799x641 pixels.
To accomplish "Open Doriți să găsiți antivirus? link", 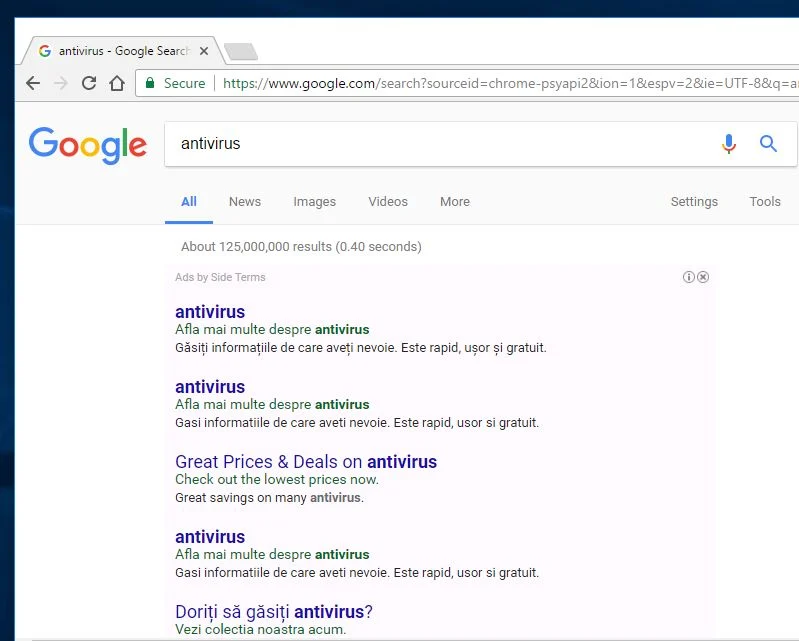I will [x=274, y=611].
